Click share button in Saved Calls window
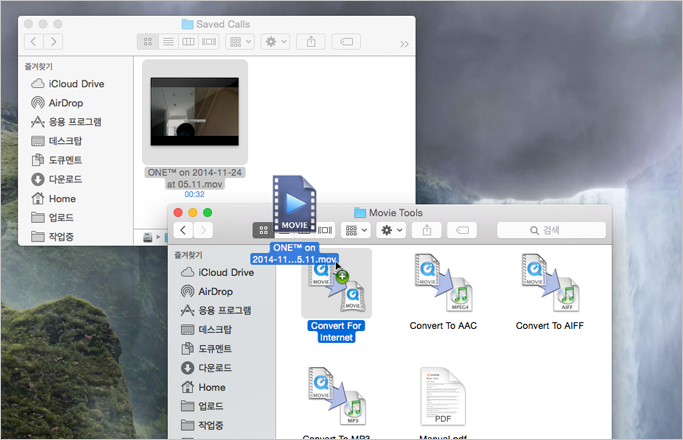 pyautogui.click(x=311, y=42)
